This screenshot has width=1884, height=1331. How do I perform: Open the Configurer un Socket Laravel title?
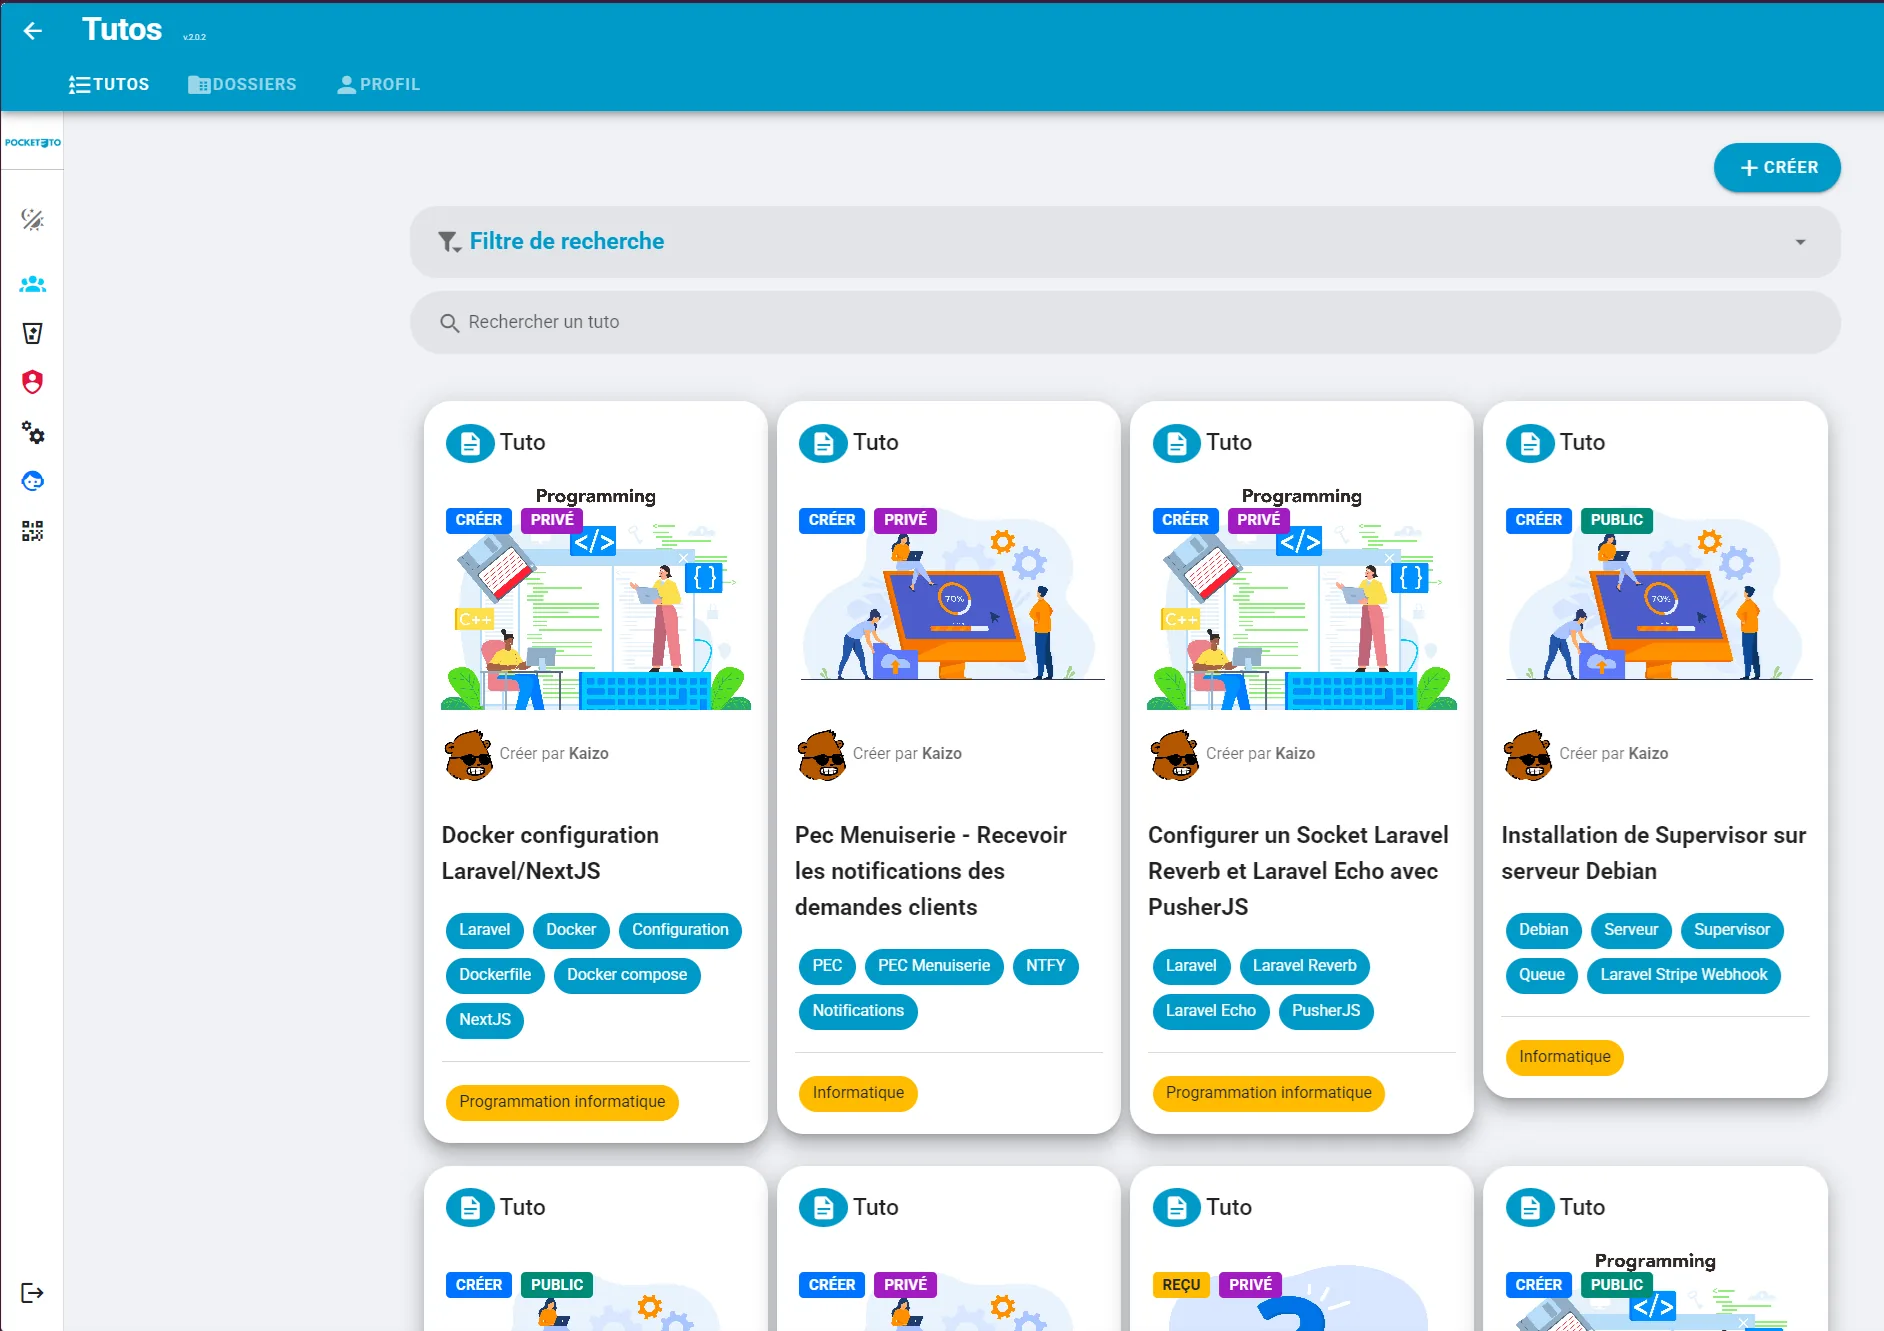pos(1298,871)
